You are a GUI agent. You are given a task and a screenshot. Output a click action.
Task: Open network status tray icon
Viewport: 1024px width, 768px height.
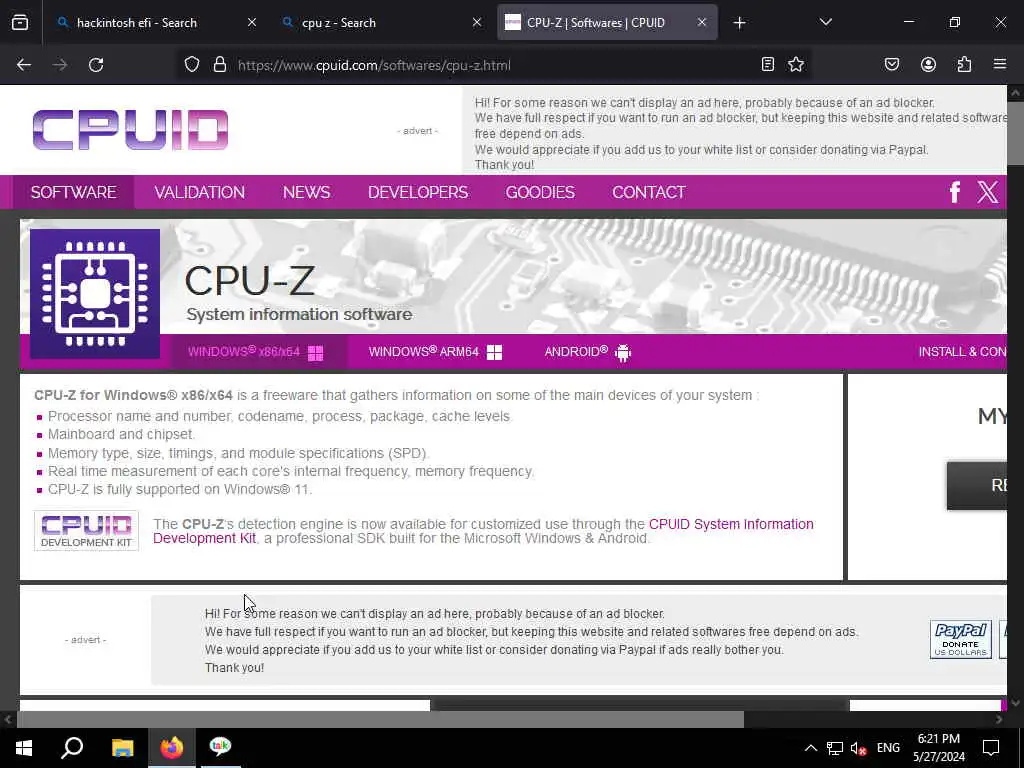[x=835, y=748]
